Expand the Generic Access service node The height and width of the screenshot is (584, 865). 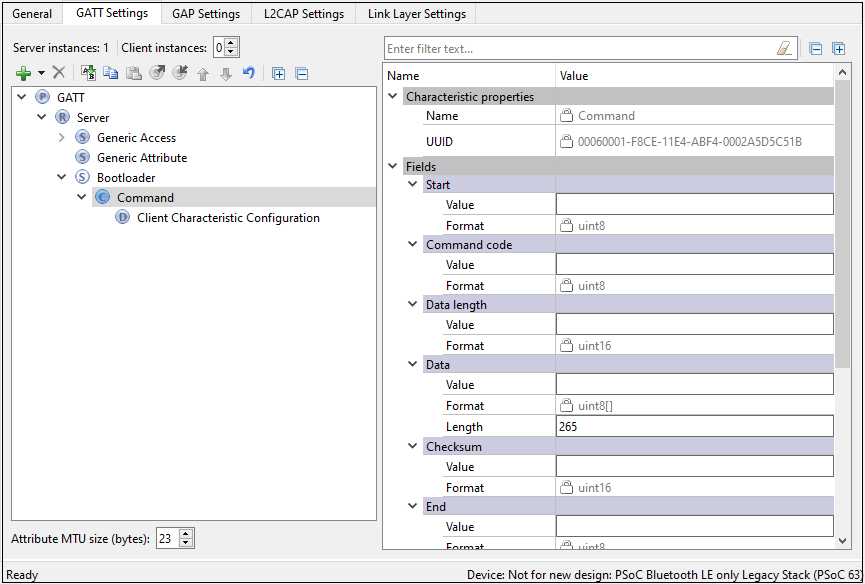pos(62,138)
